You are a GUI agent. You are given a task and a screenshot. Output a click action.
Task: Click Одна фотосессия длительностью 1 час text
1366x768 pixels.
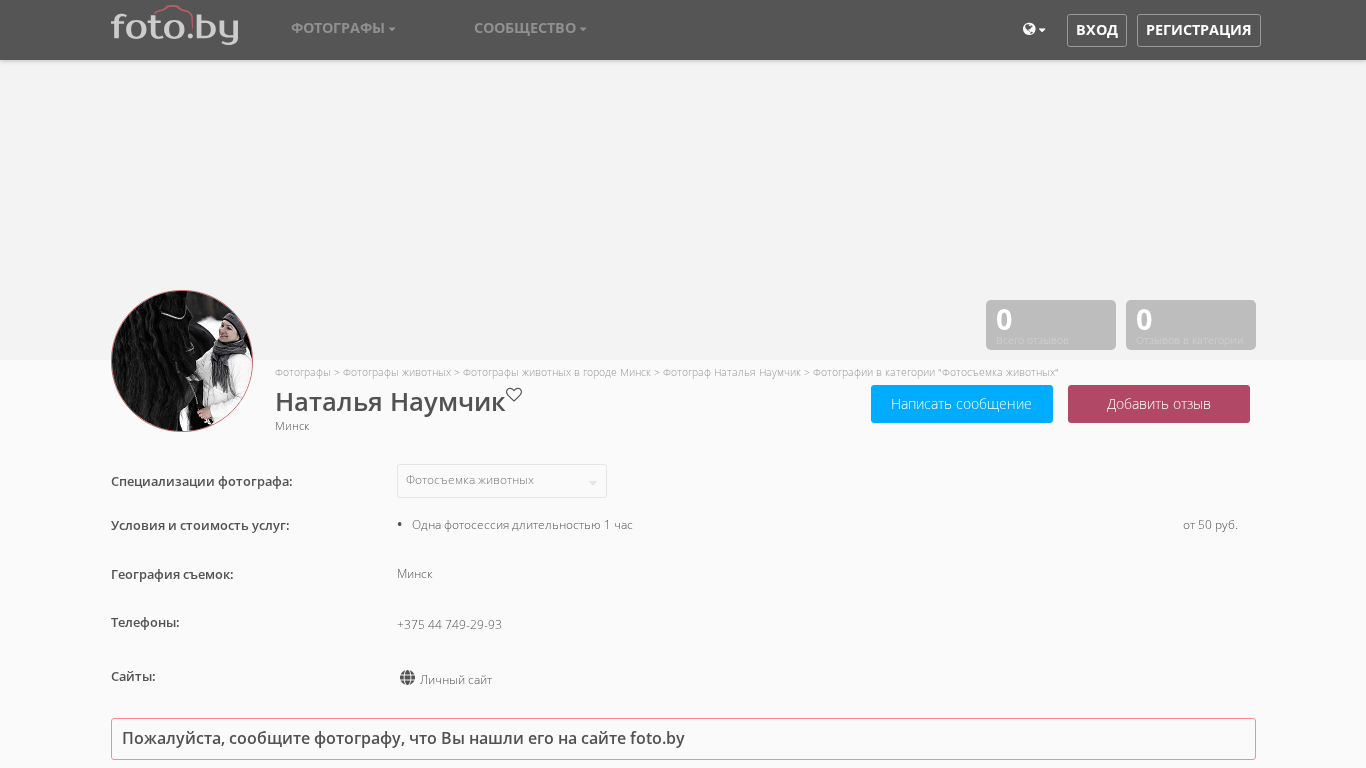[522, 525]
